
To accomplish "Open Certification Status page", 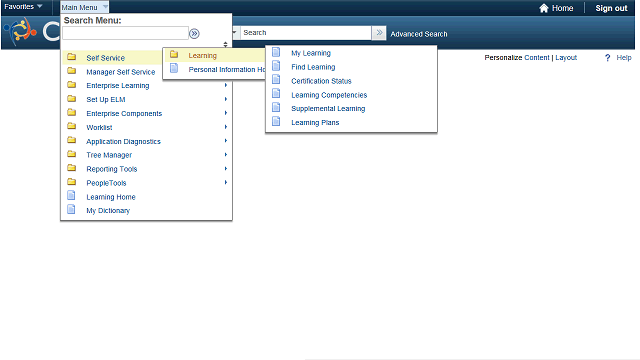I will click(321, 81).
